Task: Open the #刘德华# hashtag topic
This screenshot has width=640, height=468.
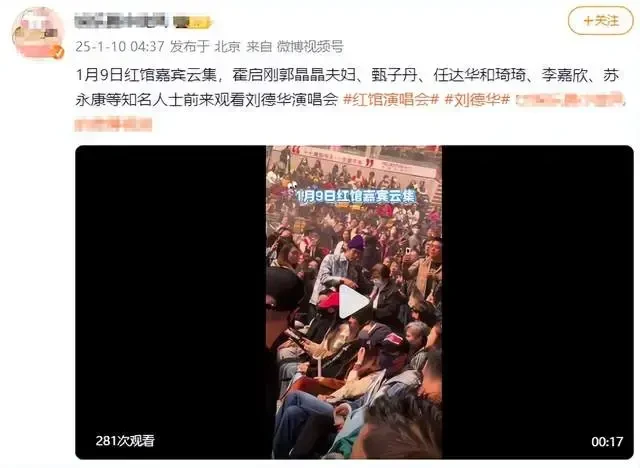Action: point(477,99)
